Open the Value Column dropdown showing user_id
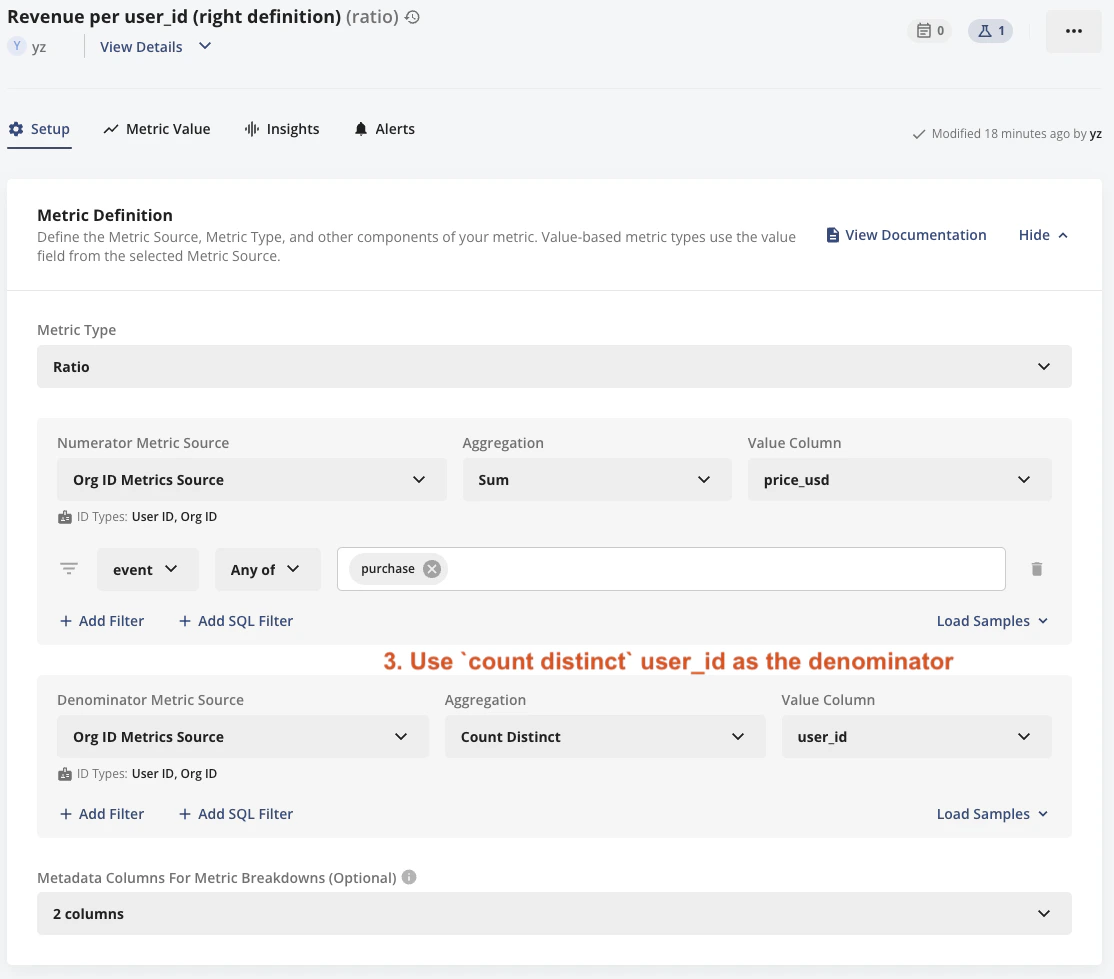 916,736
